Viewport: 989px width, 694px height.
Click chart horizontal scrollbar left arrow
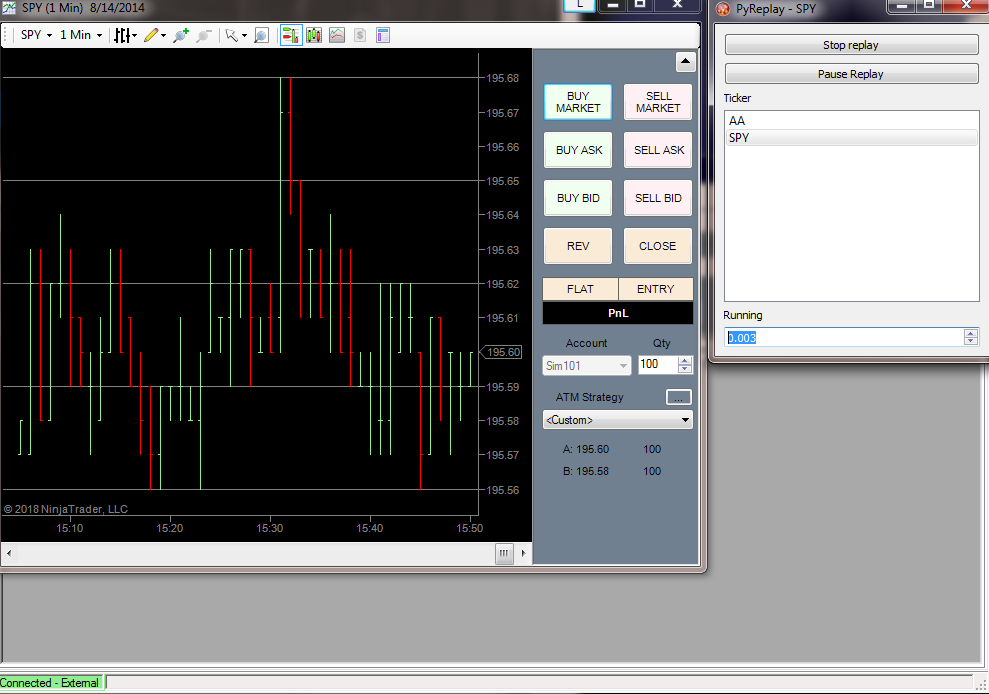[x=9, y=553]
